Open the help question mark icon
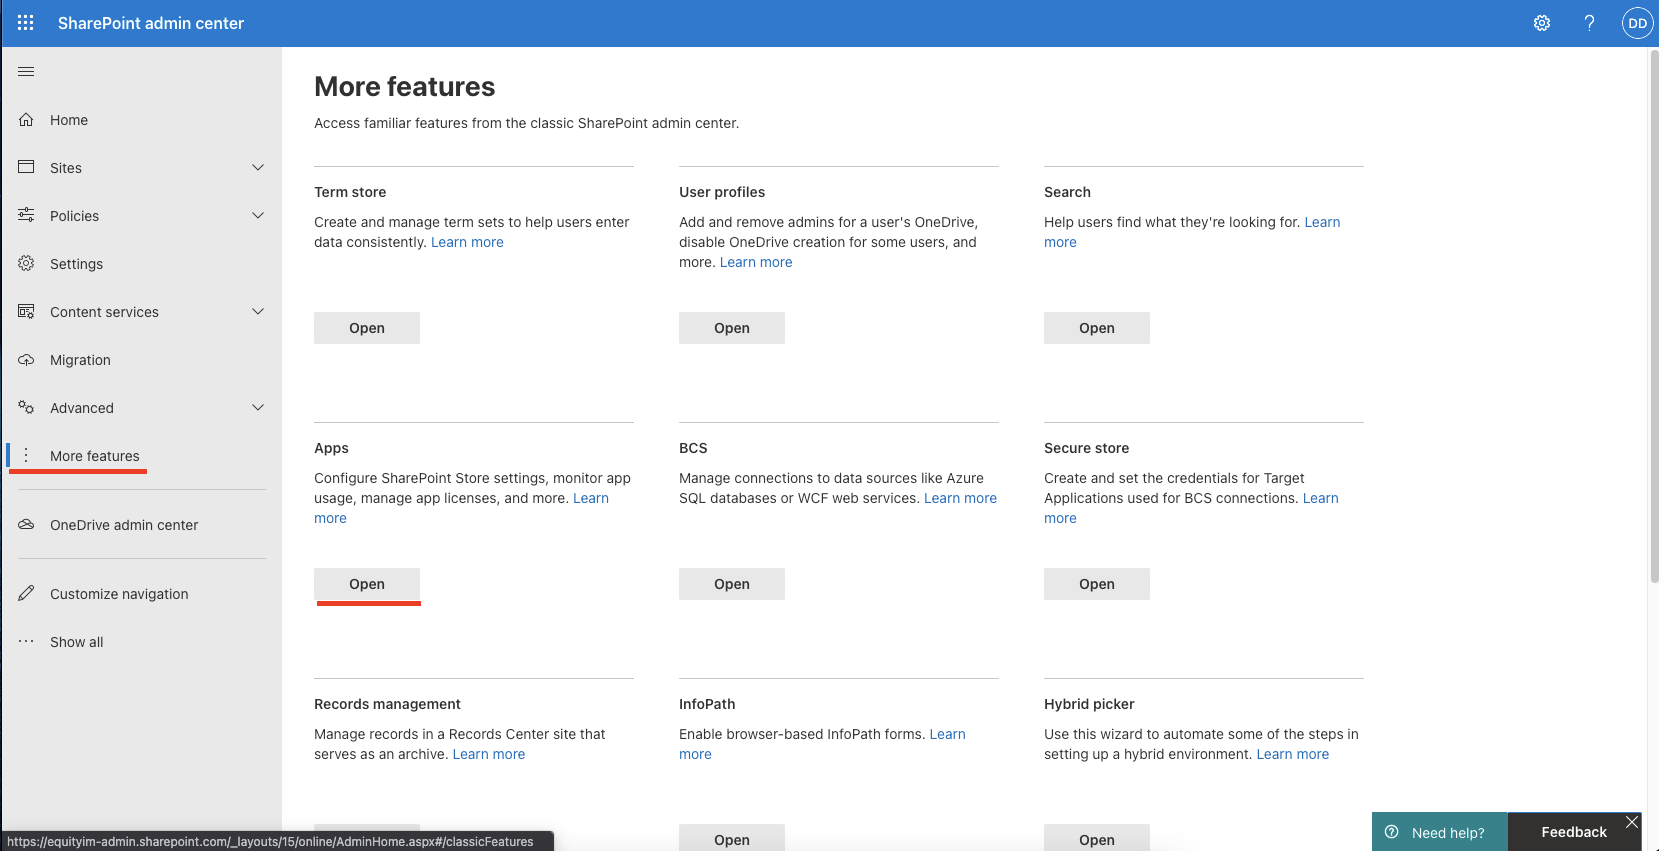This screenshot has width=1659, height=851. pos(1589,23)
